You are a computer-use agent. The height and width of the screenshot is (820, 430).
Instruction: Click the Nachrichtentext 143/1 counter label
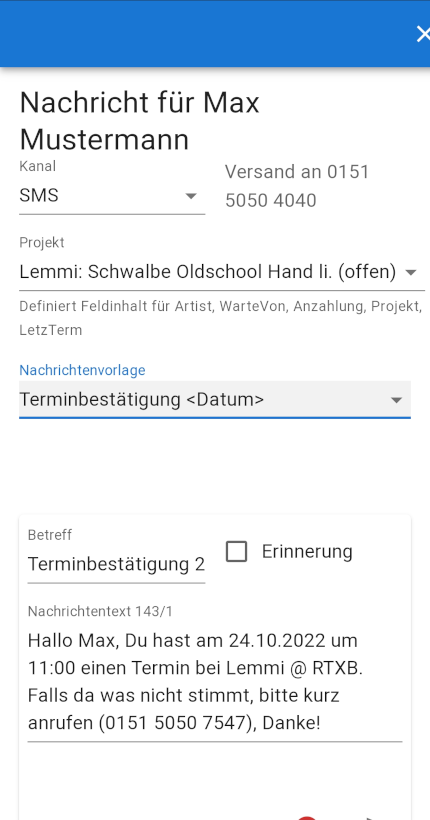(x=100, y=611)
